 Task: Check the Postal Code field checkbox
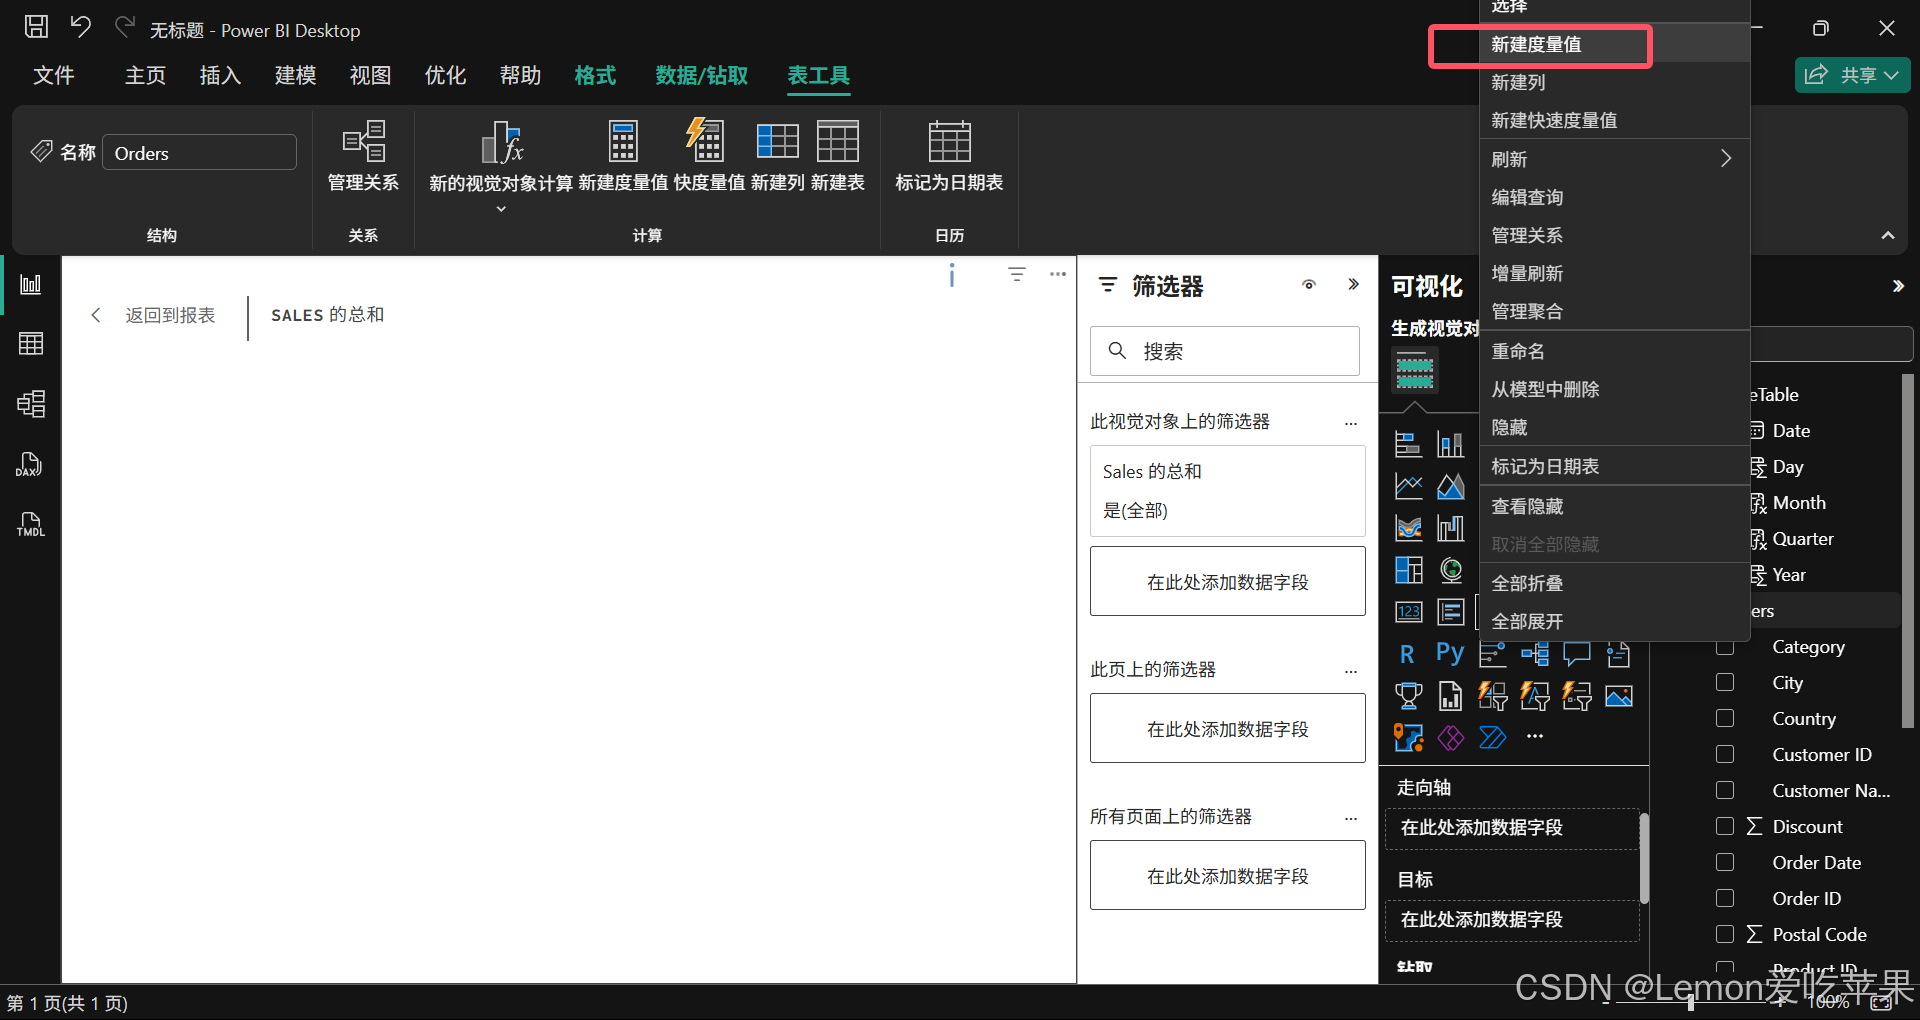click(1725, 934)
